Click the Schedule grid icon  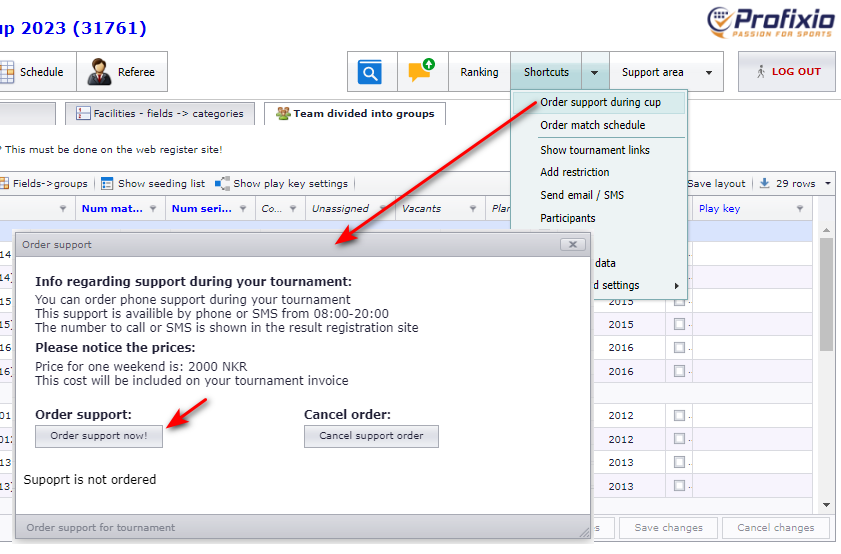(x=7, y=72)
